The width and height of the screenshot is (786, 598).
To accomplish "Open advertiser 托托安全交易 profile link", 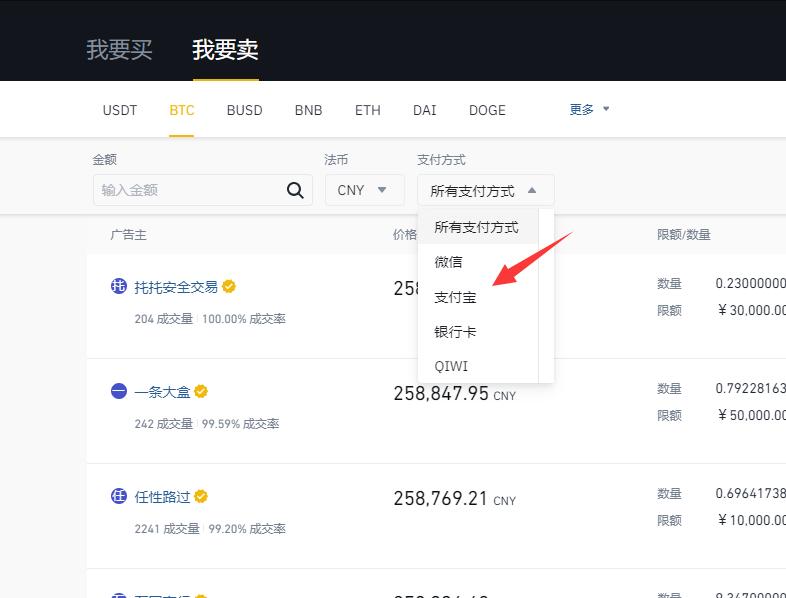I will click(x=176, y=287).
